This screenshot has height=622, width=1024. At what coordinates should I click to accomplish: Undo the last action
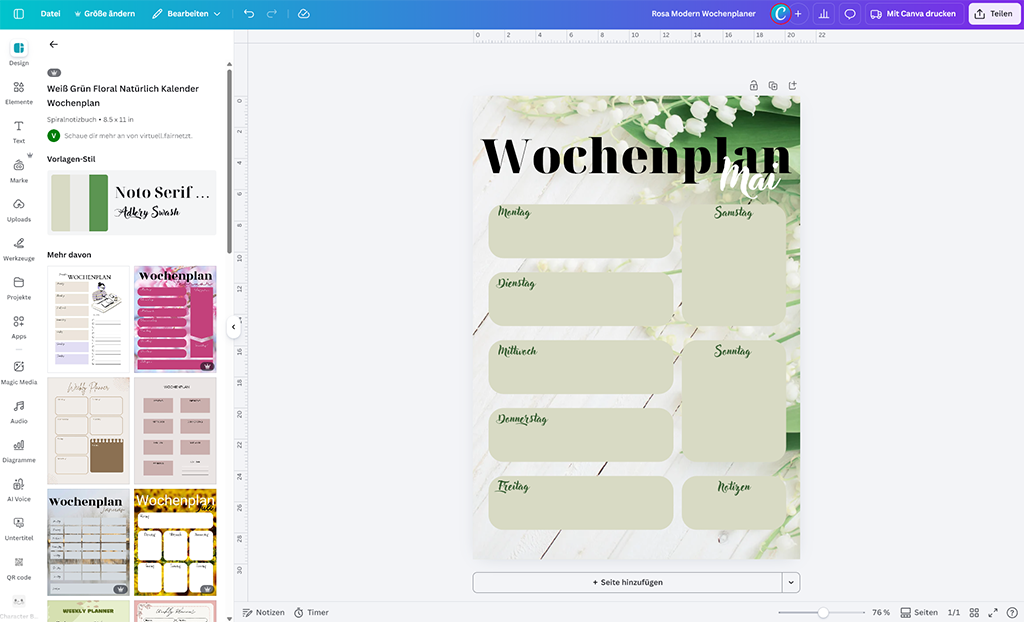[249, 14]
